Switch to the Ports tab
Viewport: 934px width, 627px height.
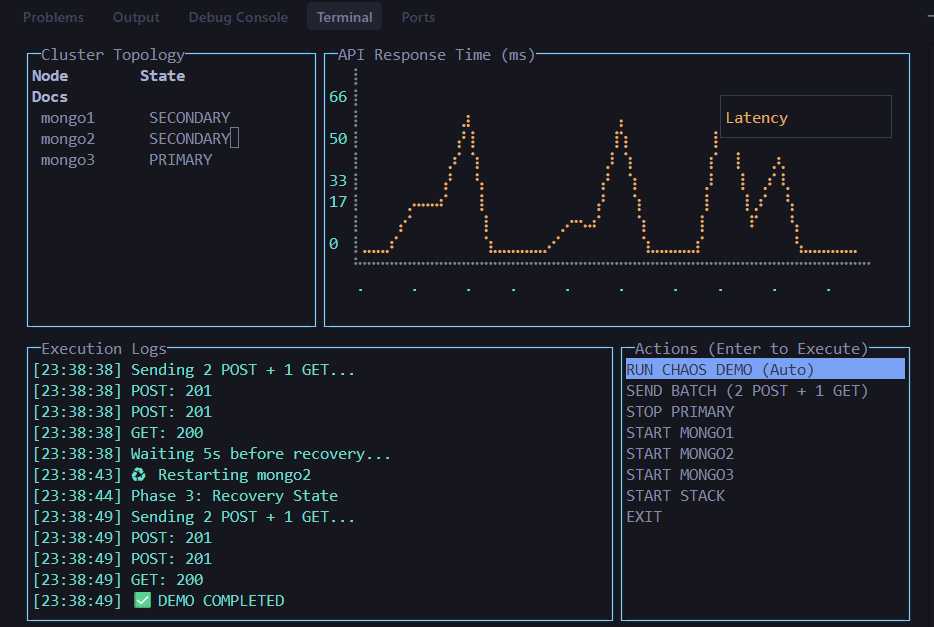click(x=418, y=17)
